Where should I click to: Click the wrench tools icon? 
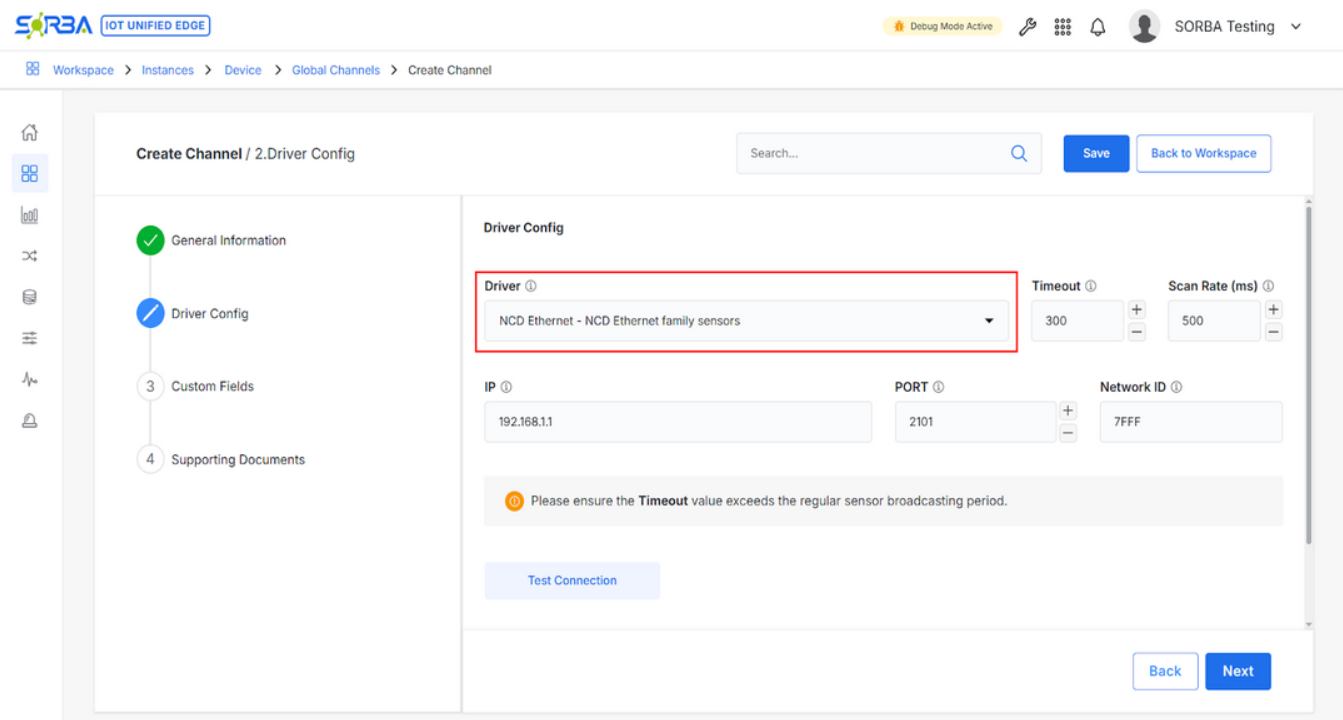[1027, 27]
